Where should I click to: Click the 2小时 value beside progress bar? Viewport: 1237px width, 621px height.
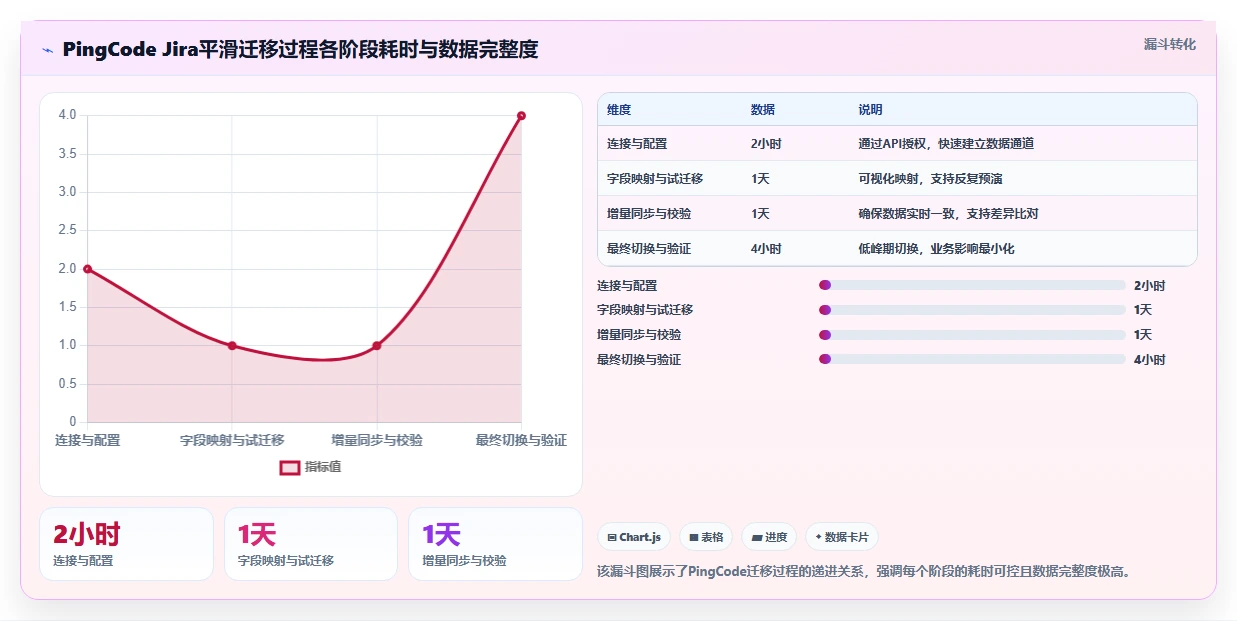tap(1149, 286)
